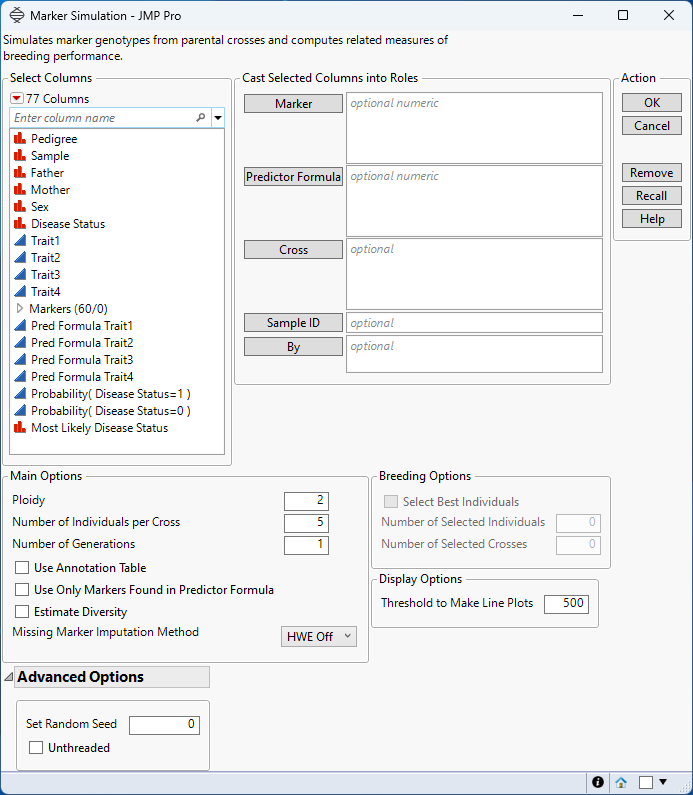
Task: Click the Sample ID role box
Action: [x=474, y=322]
